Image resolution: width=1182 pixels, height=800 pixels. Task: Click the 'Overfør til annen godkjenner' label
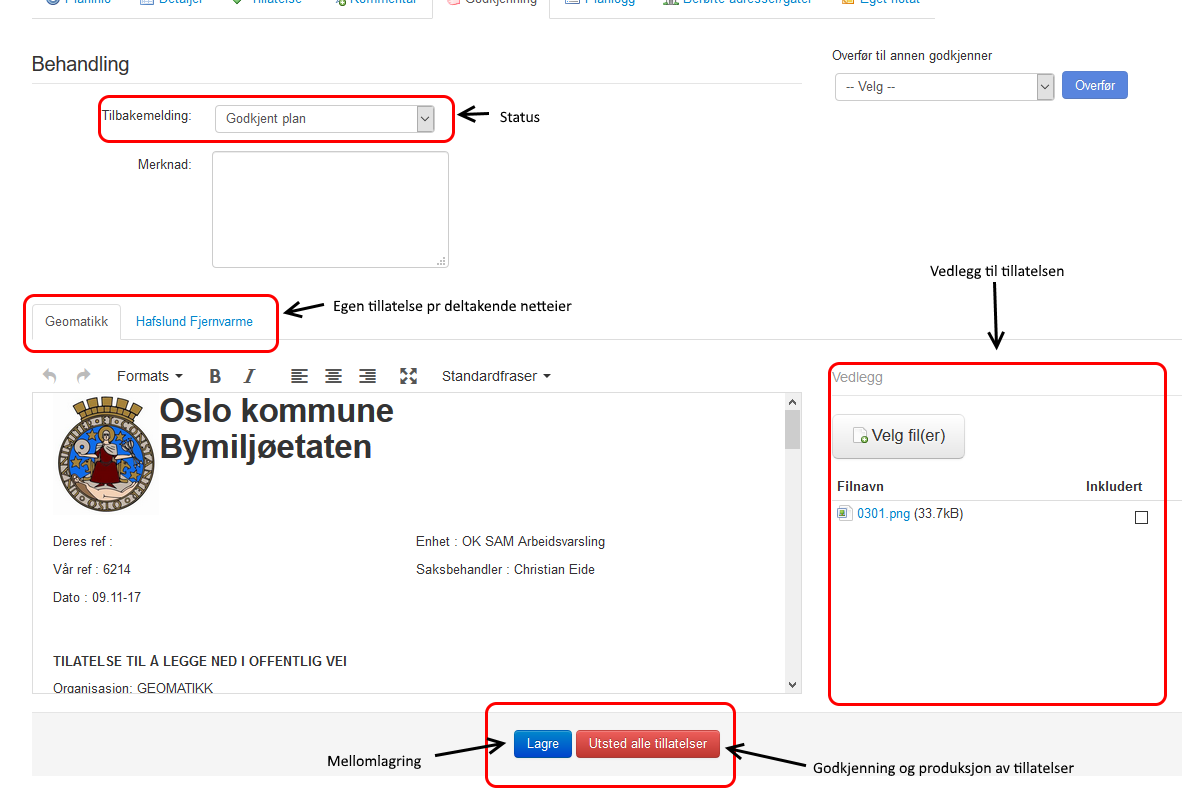click(912, 56)
